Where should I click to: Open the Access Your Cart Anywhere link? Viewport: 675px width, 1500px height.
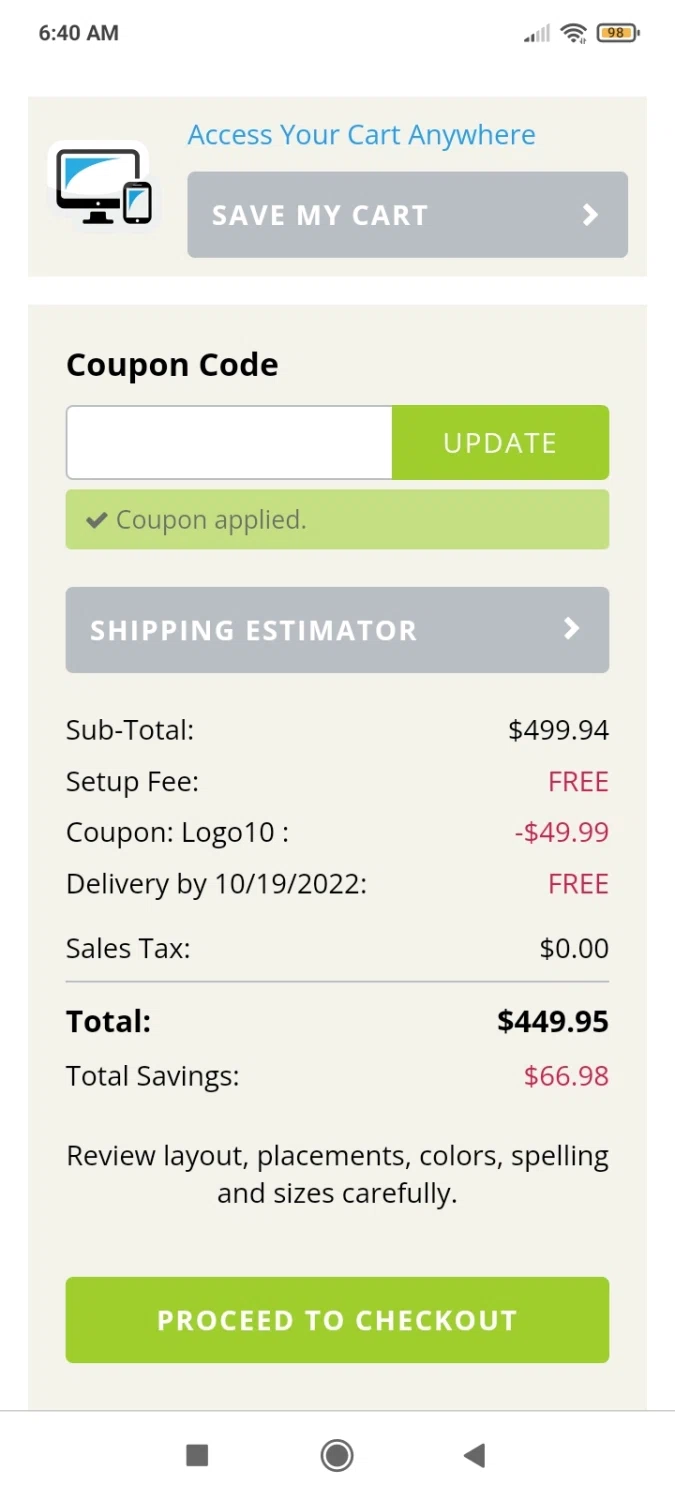pos(361,135)
